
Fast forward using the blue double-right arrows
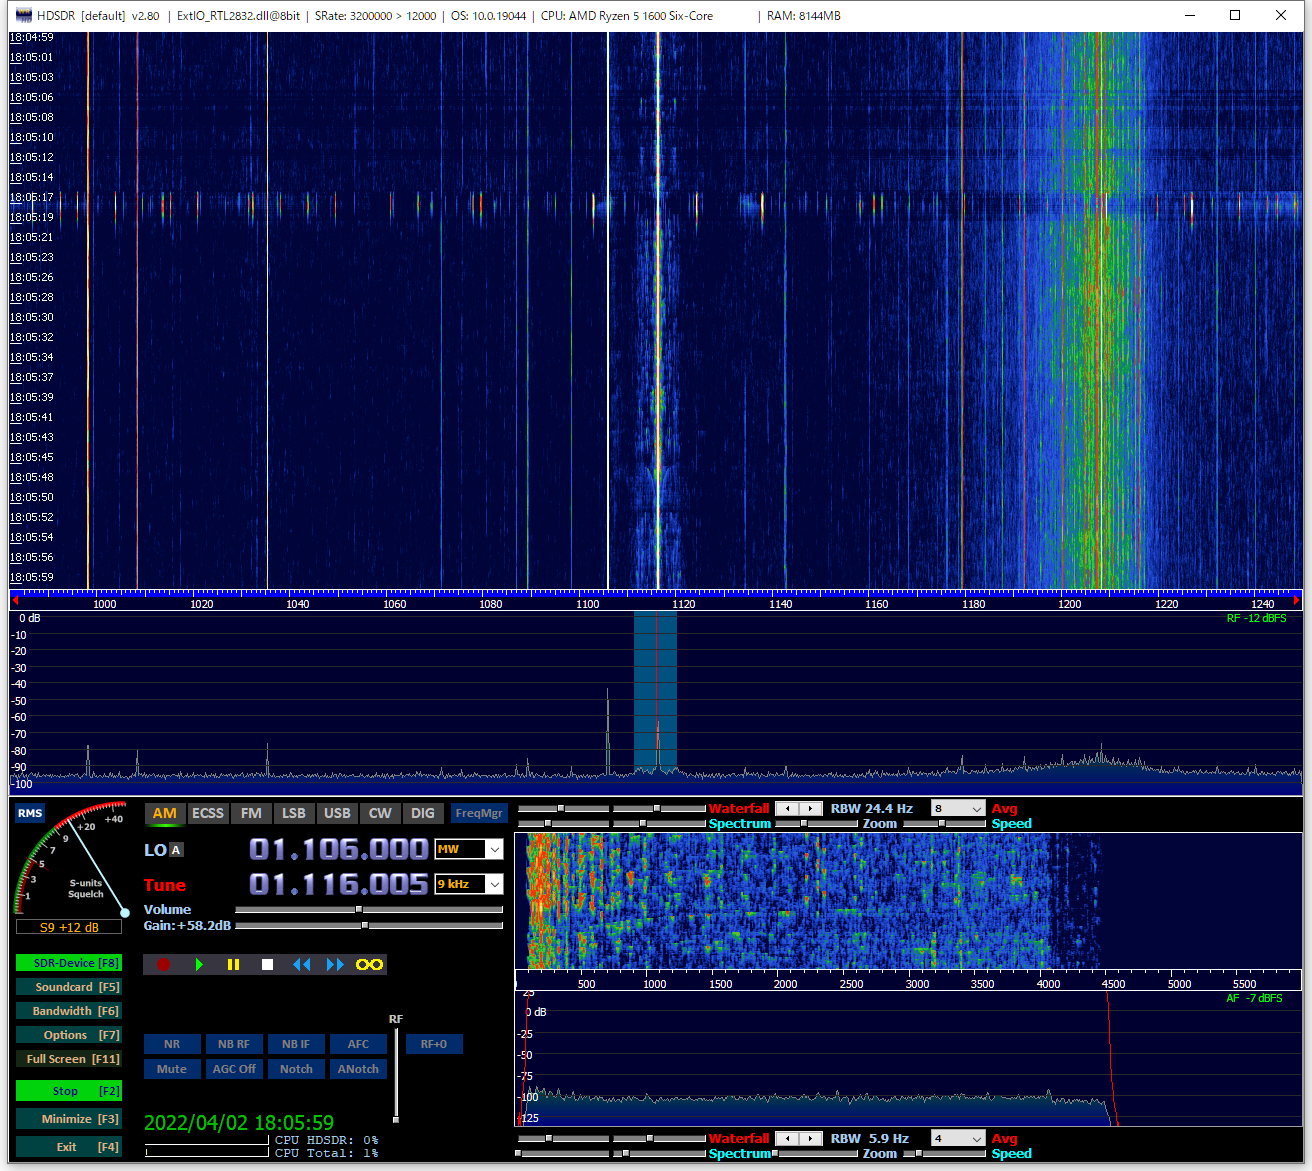coord(335,964)
